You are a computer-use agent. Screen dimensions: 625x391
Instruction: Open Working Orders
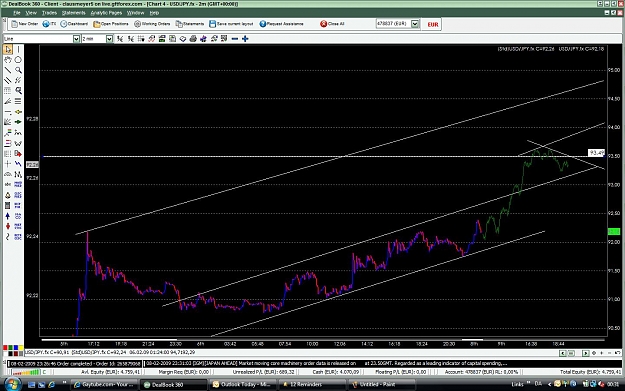(152, 24)
